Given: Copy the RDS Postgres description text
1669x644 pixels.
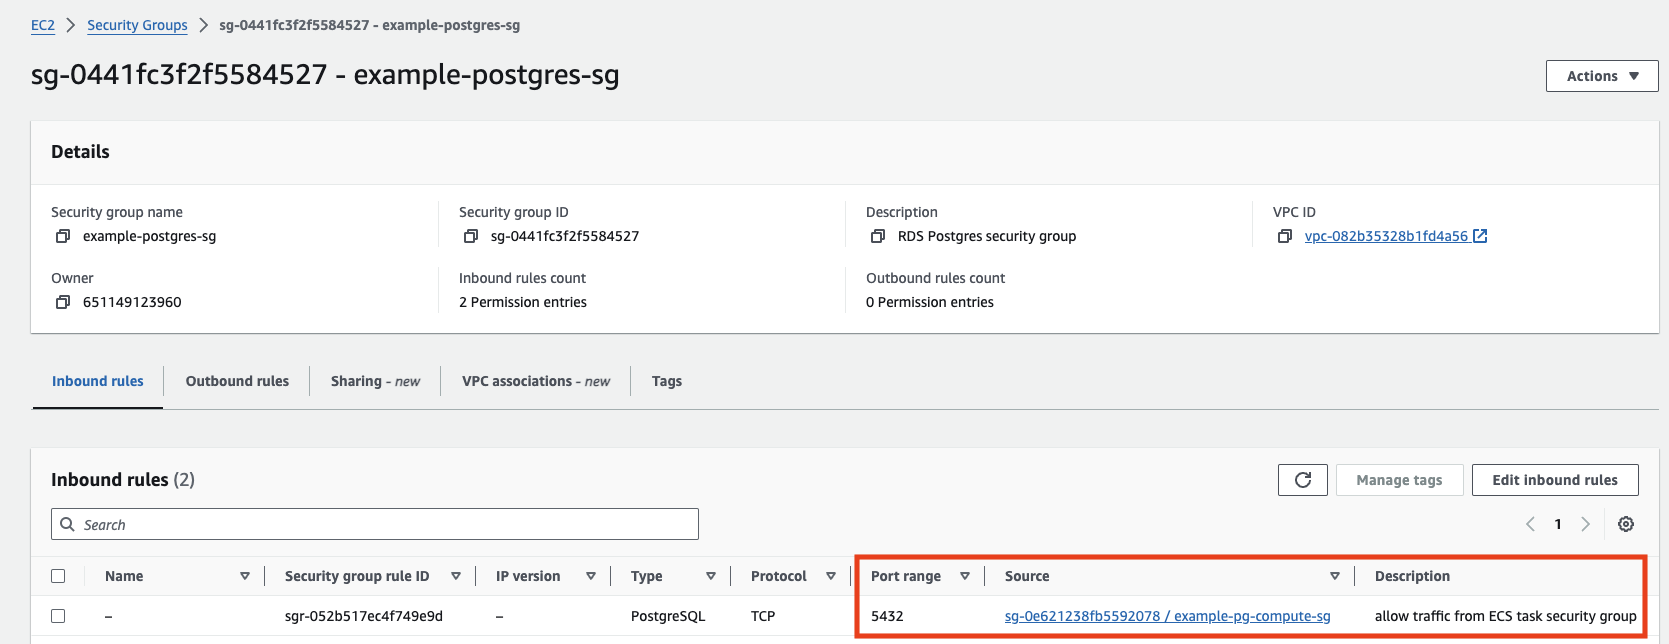Looking at the screenshot, I should pos(878,236).
